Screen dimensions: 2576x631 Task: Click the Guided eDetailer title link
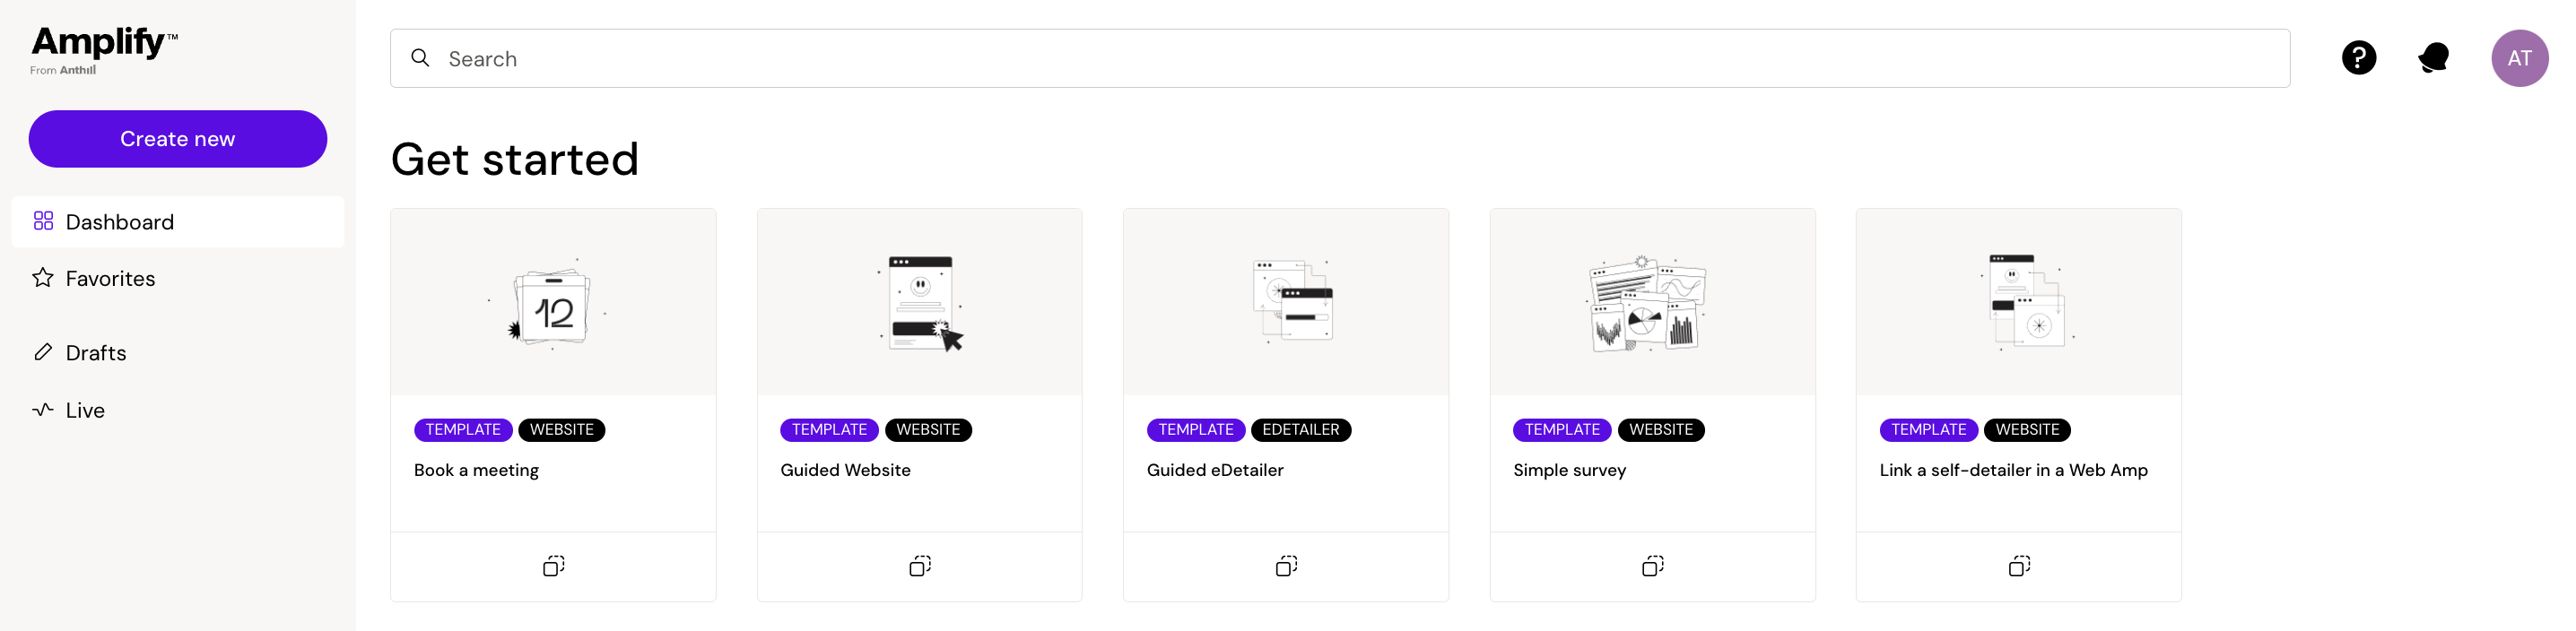point(1215,470)
